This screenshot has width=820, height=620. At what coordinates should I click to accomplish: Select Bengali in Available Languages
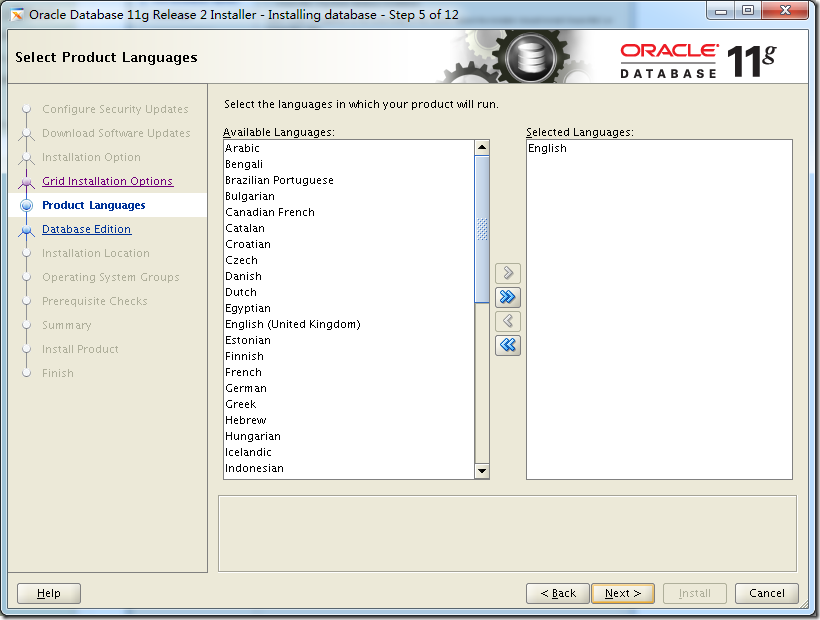click(x=348, y=164)
